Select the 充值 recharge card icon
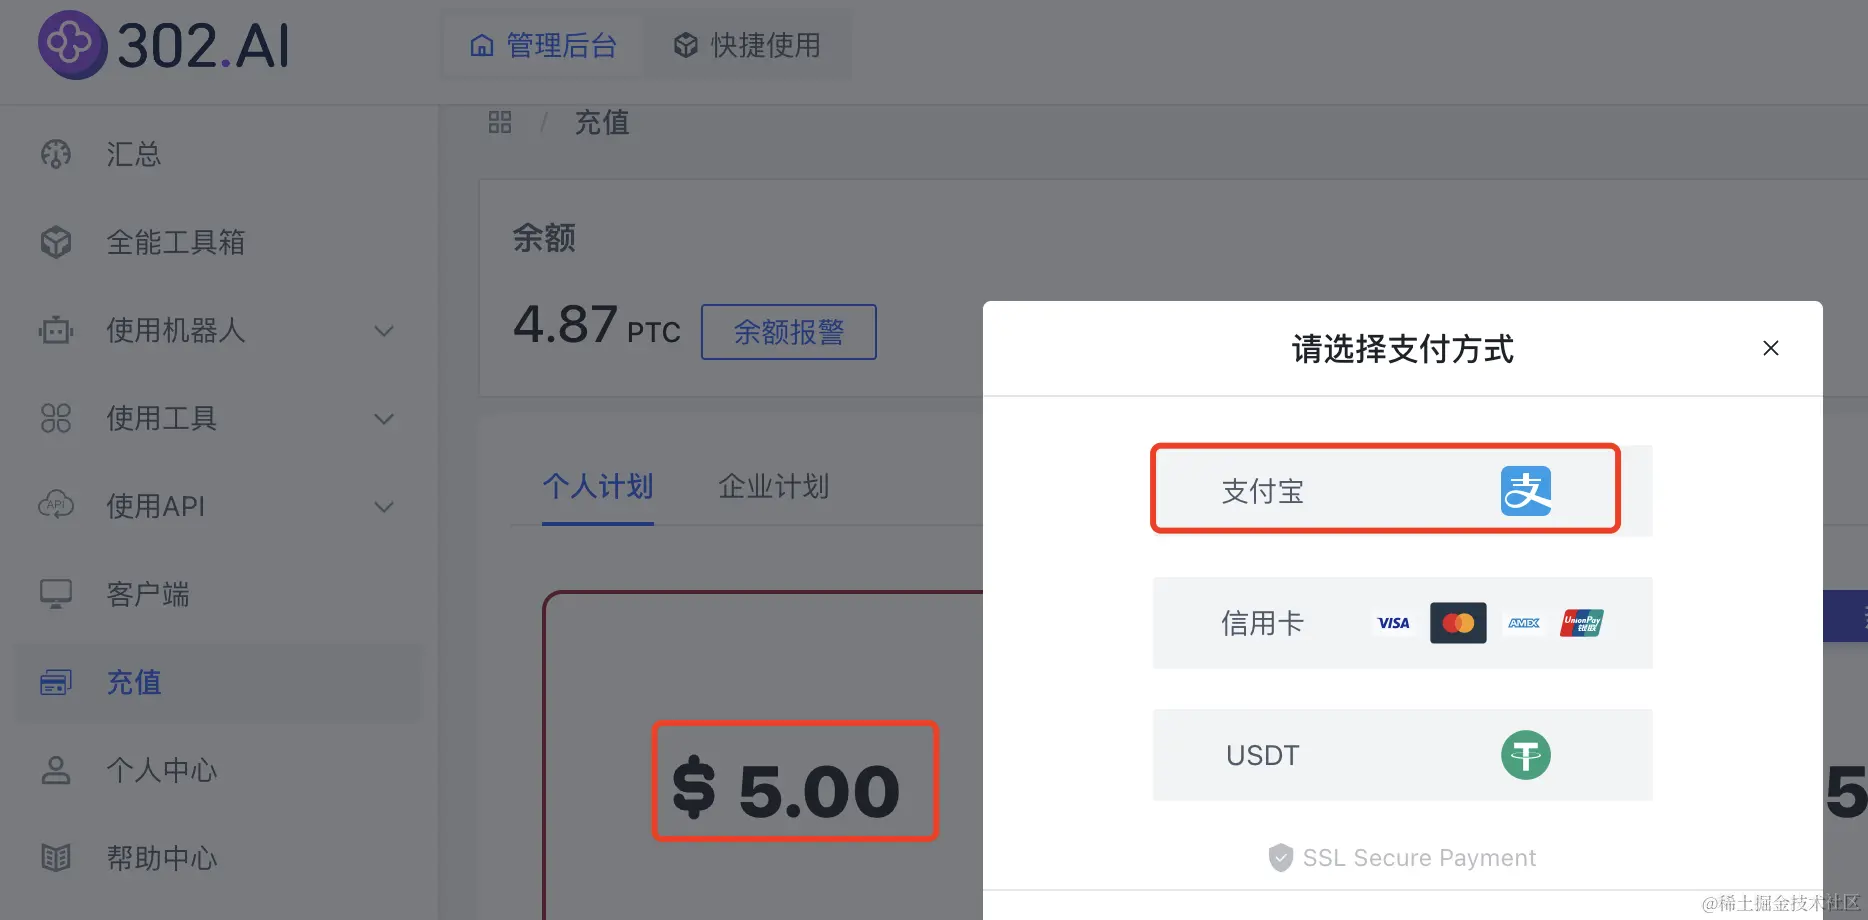This screenshot has height=920, width=1868. (x=55, y=681)
